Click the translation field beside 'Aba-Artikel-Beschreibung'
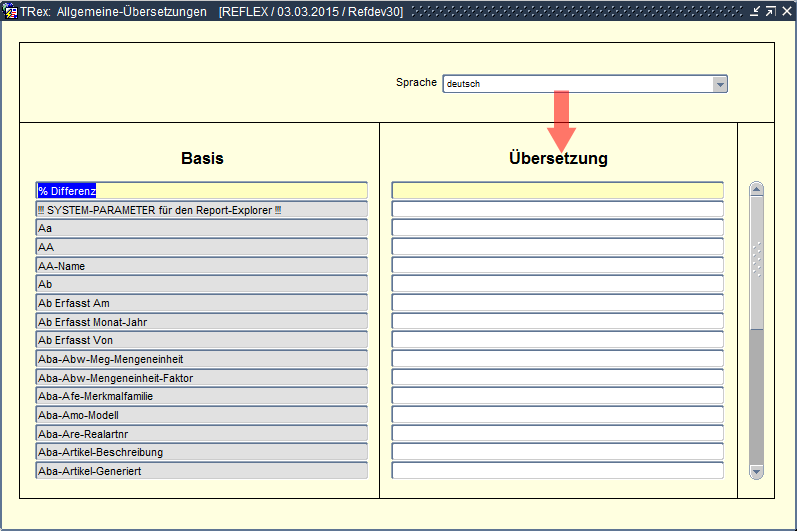The width and height of the screenshot is (797, 531). coord(557,452)
